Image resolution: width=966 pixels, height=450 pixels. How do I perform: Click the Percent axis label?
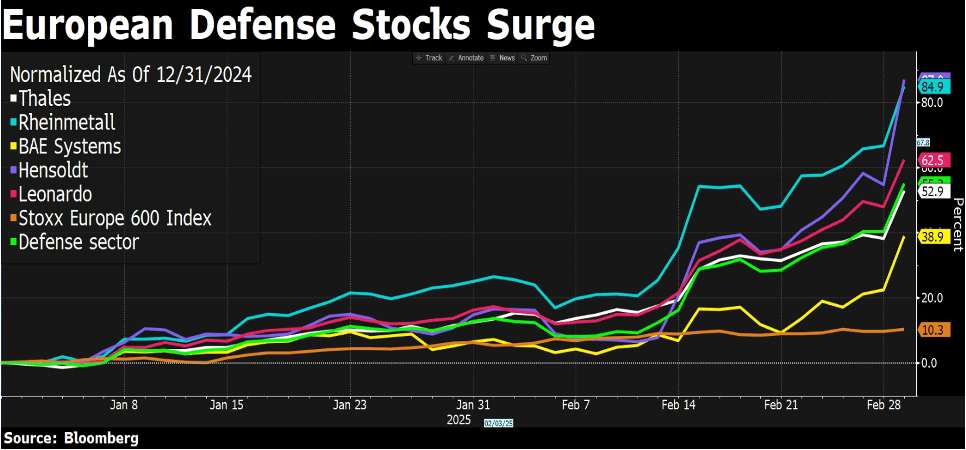point(957,224)
